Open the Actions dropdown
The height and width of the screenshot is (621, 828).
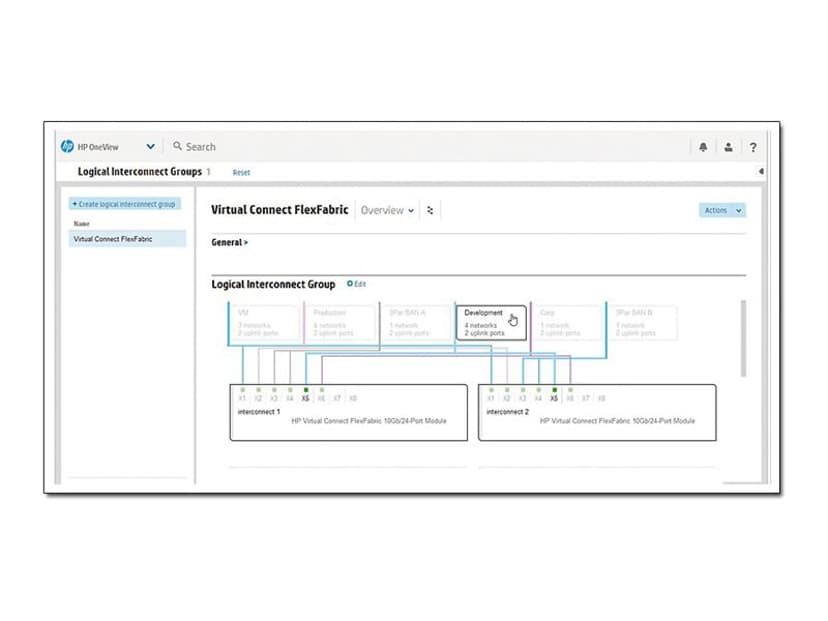pos(721,210)
